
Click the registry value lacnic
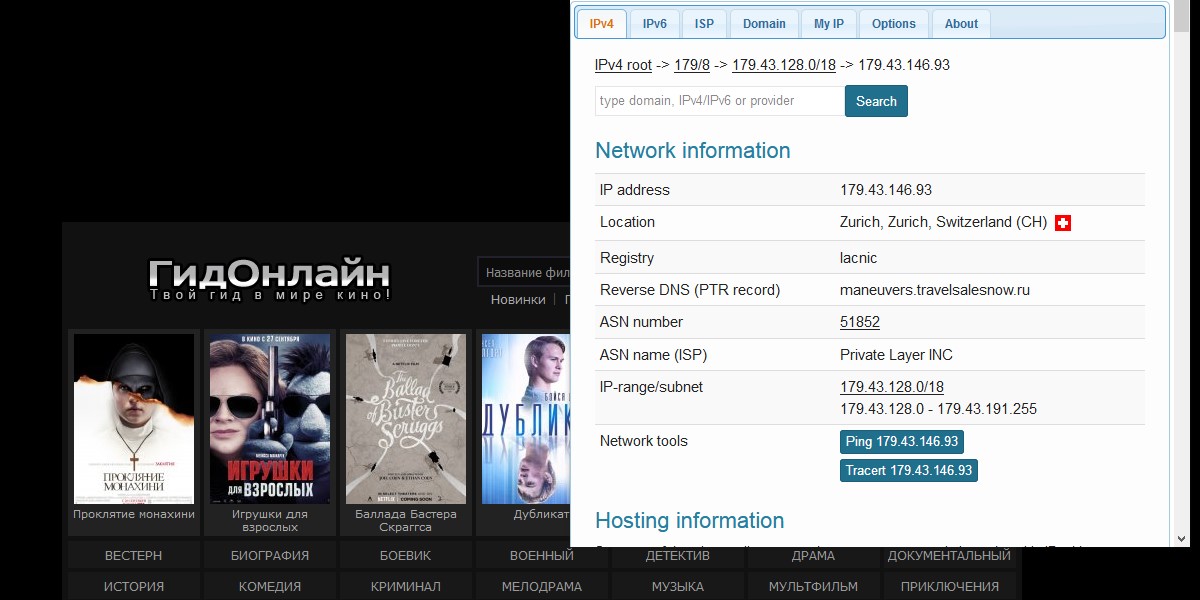click(859, 258)
